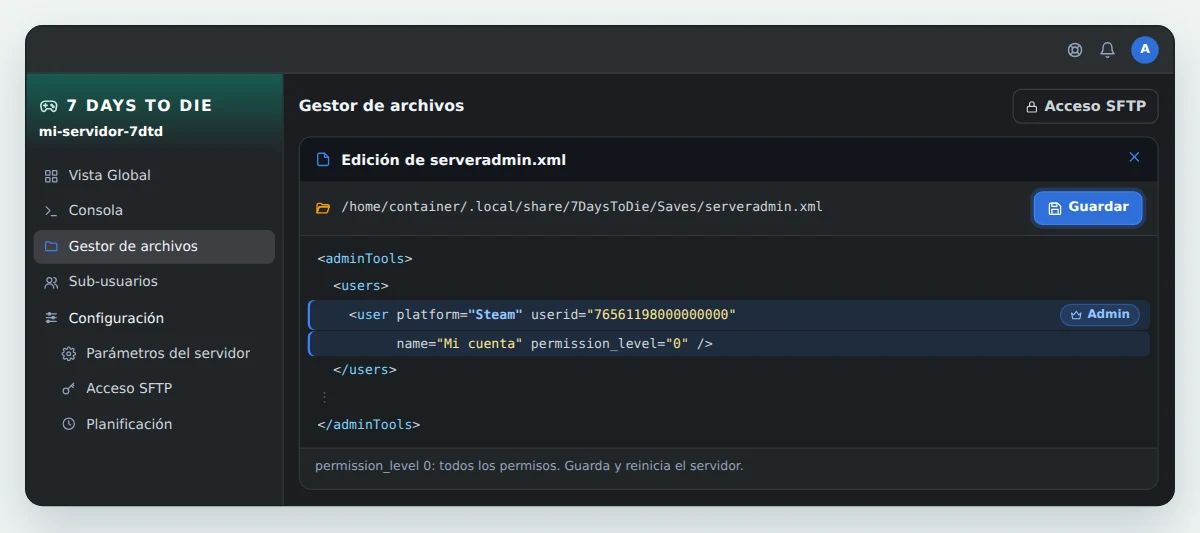The width and height of the screenshot is (1200, 533).
Task: Click the Consola terminal prompt icon
Action: pyautogui.click(x=51, y=211)
